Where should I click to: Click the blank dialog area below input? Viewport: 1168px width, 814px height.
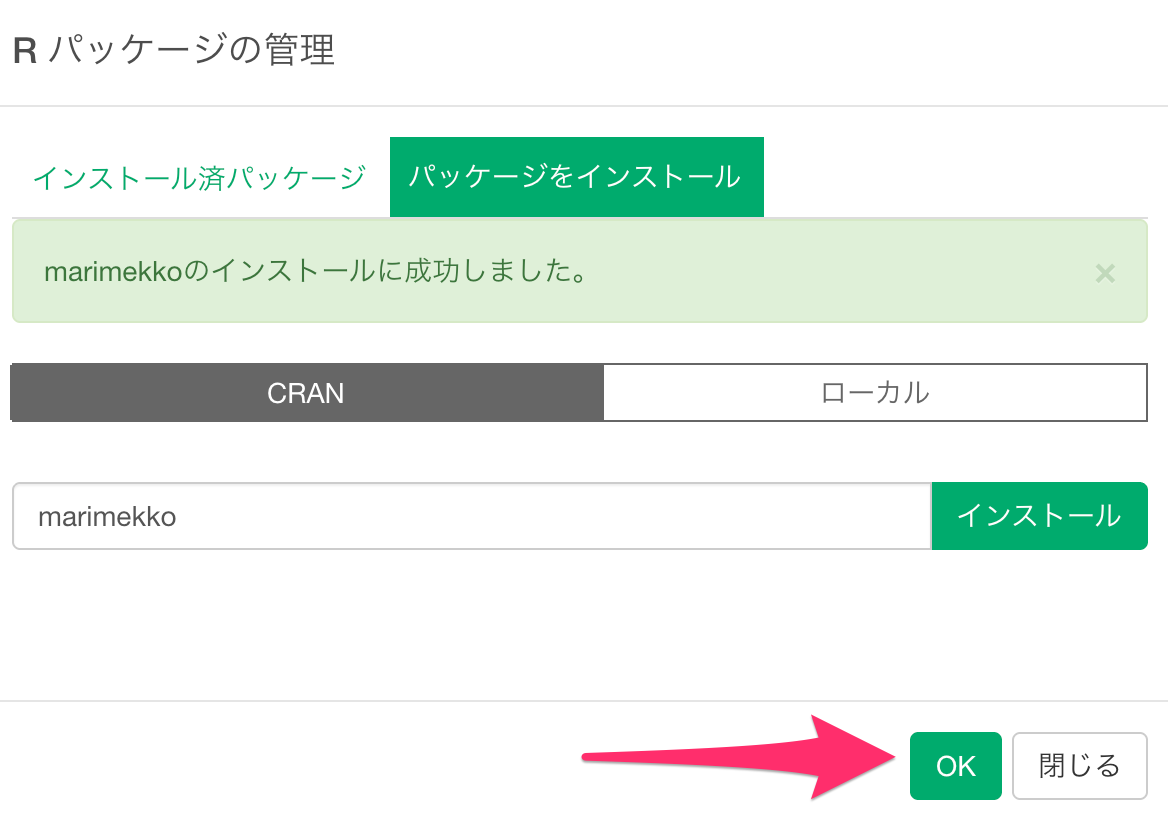click(581, 626)
